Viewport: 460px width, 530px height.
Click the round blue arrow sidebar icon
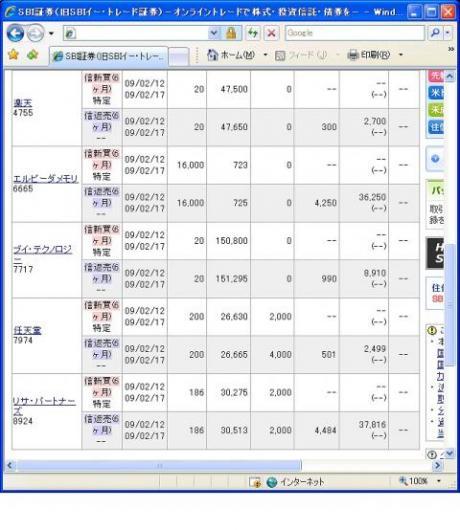435,158
